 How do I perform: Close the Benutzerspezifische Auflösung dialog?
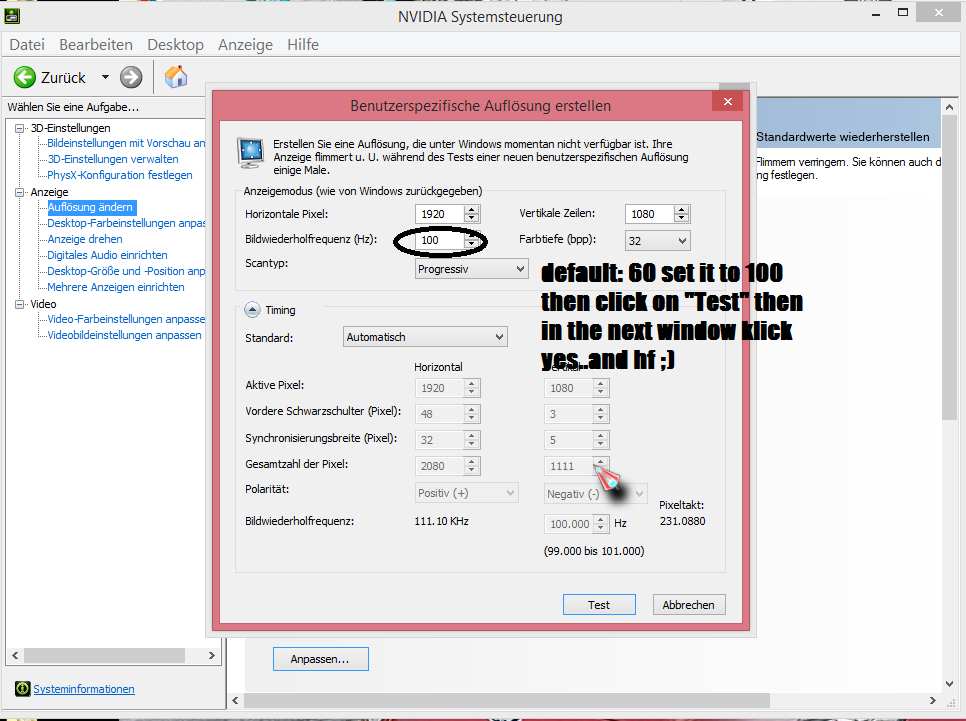[728, 102]
